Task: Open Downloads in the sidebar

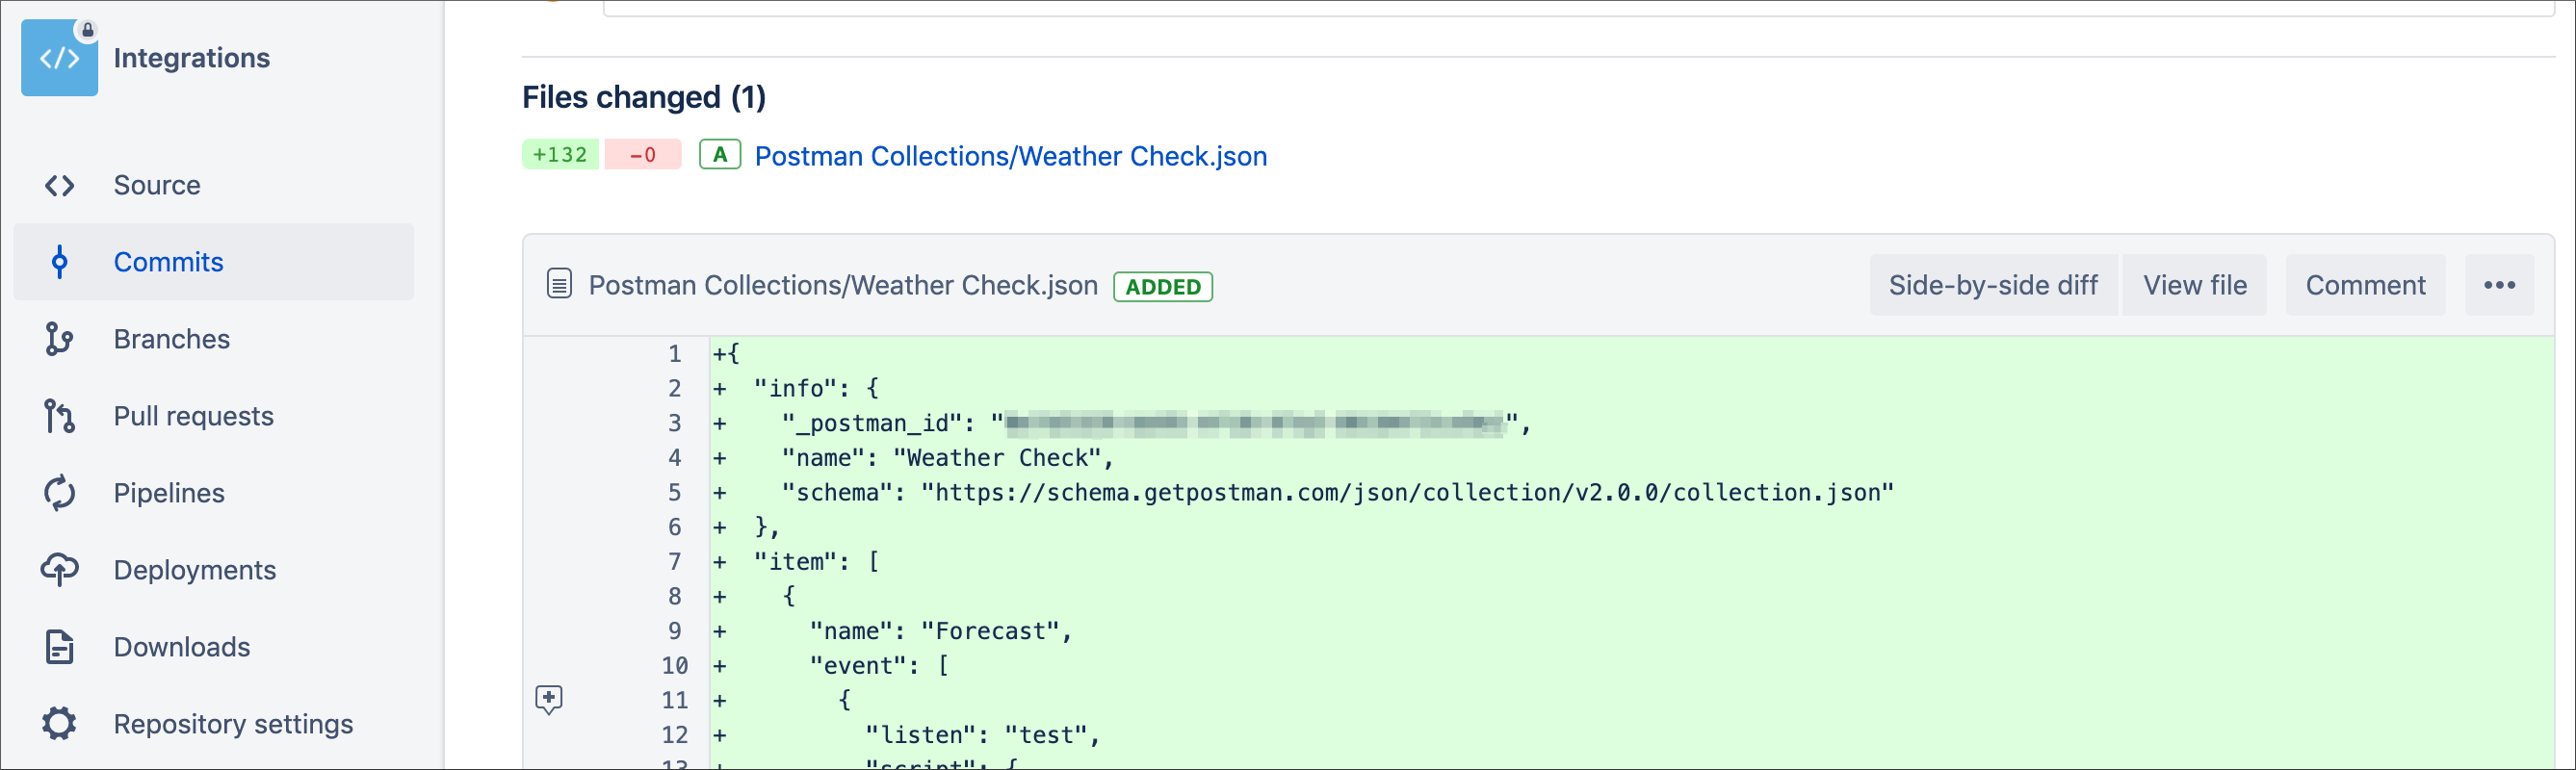Action: [214, 647]
